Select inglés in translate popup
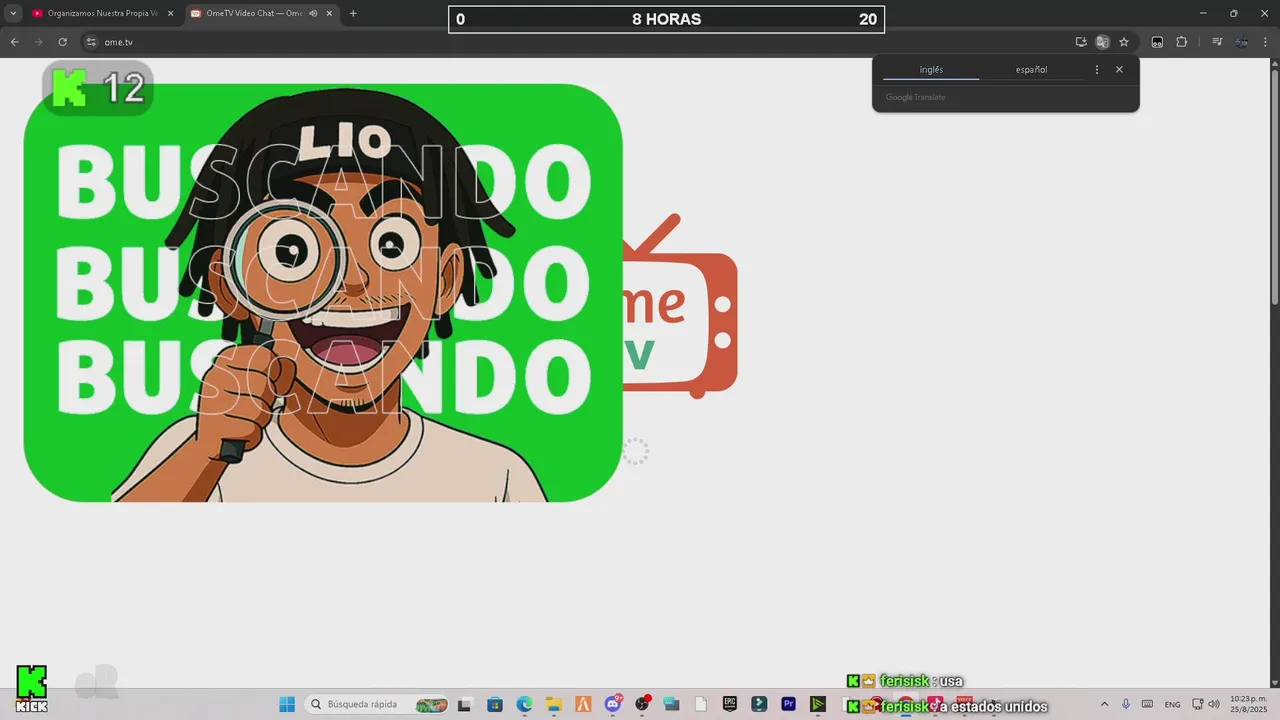Image resolution: width=1280 pixels, height=720 pixels. point(931,70)
